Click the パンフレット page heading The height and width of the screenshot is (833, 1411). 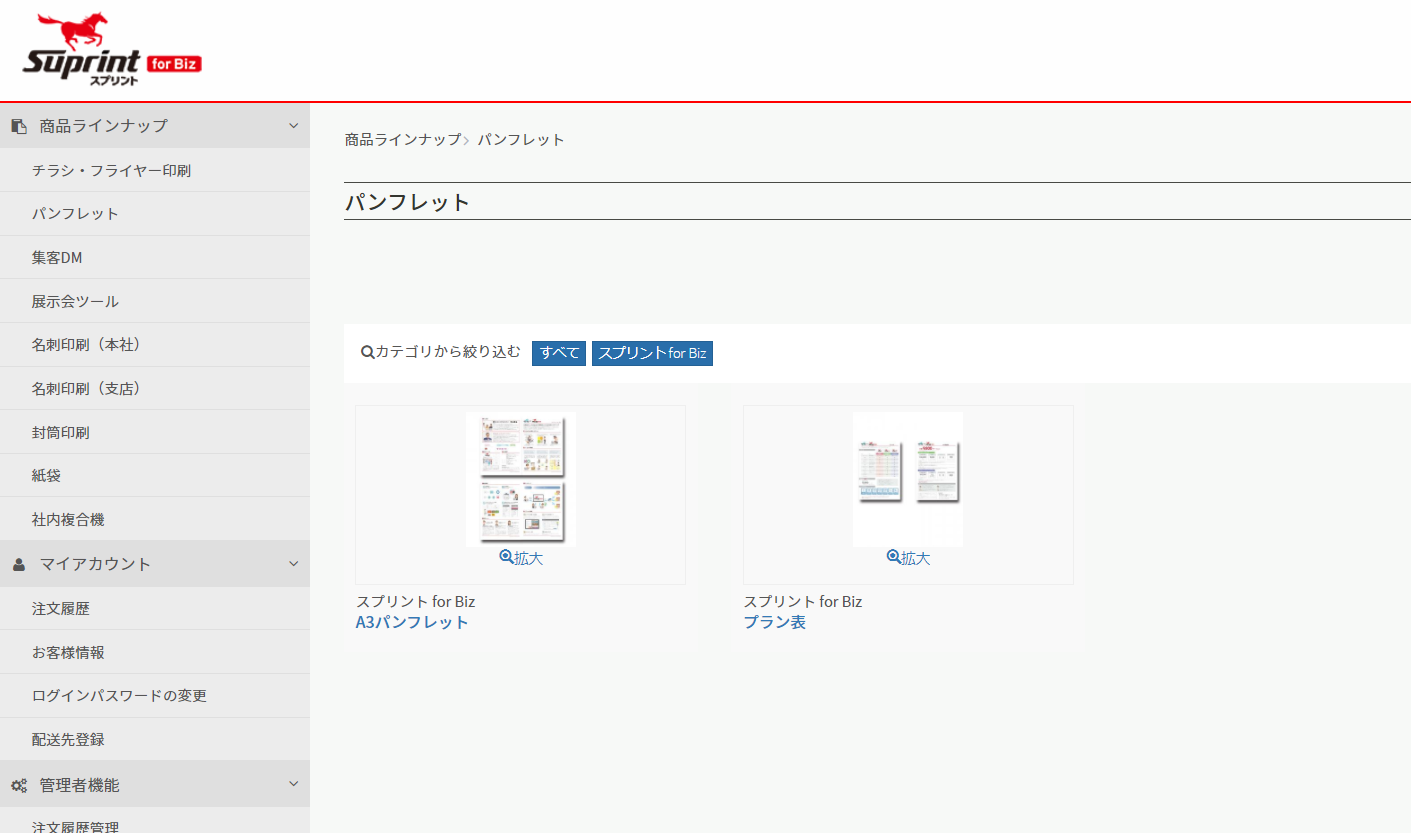[x=407, y=202]
